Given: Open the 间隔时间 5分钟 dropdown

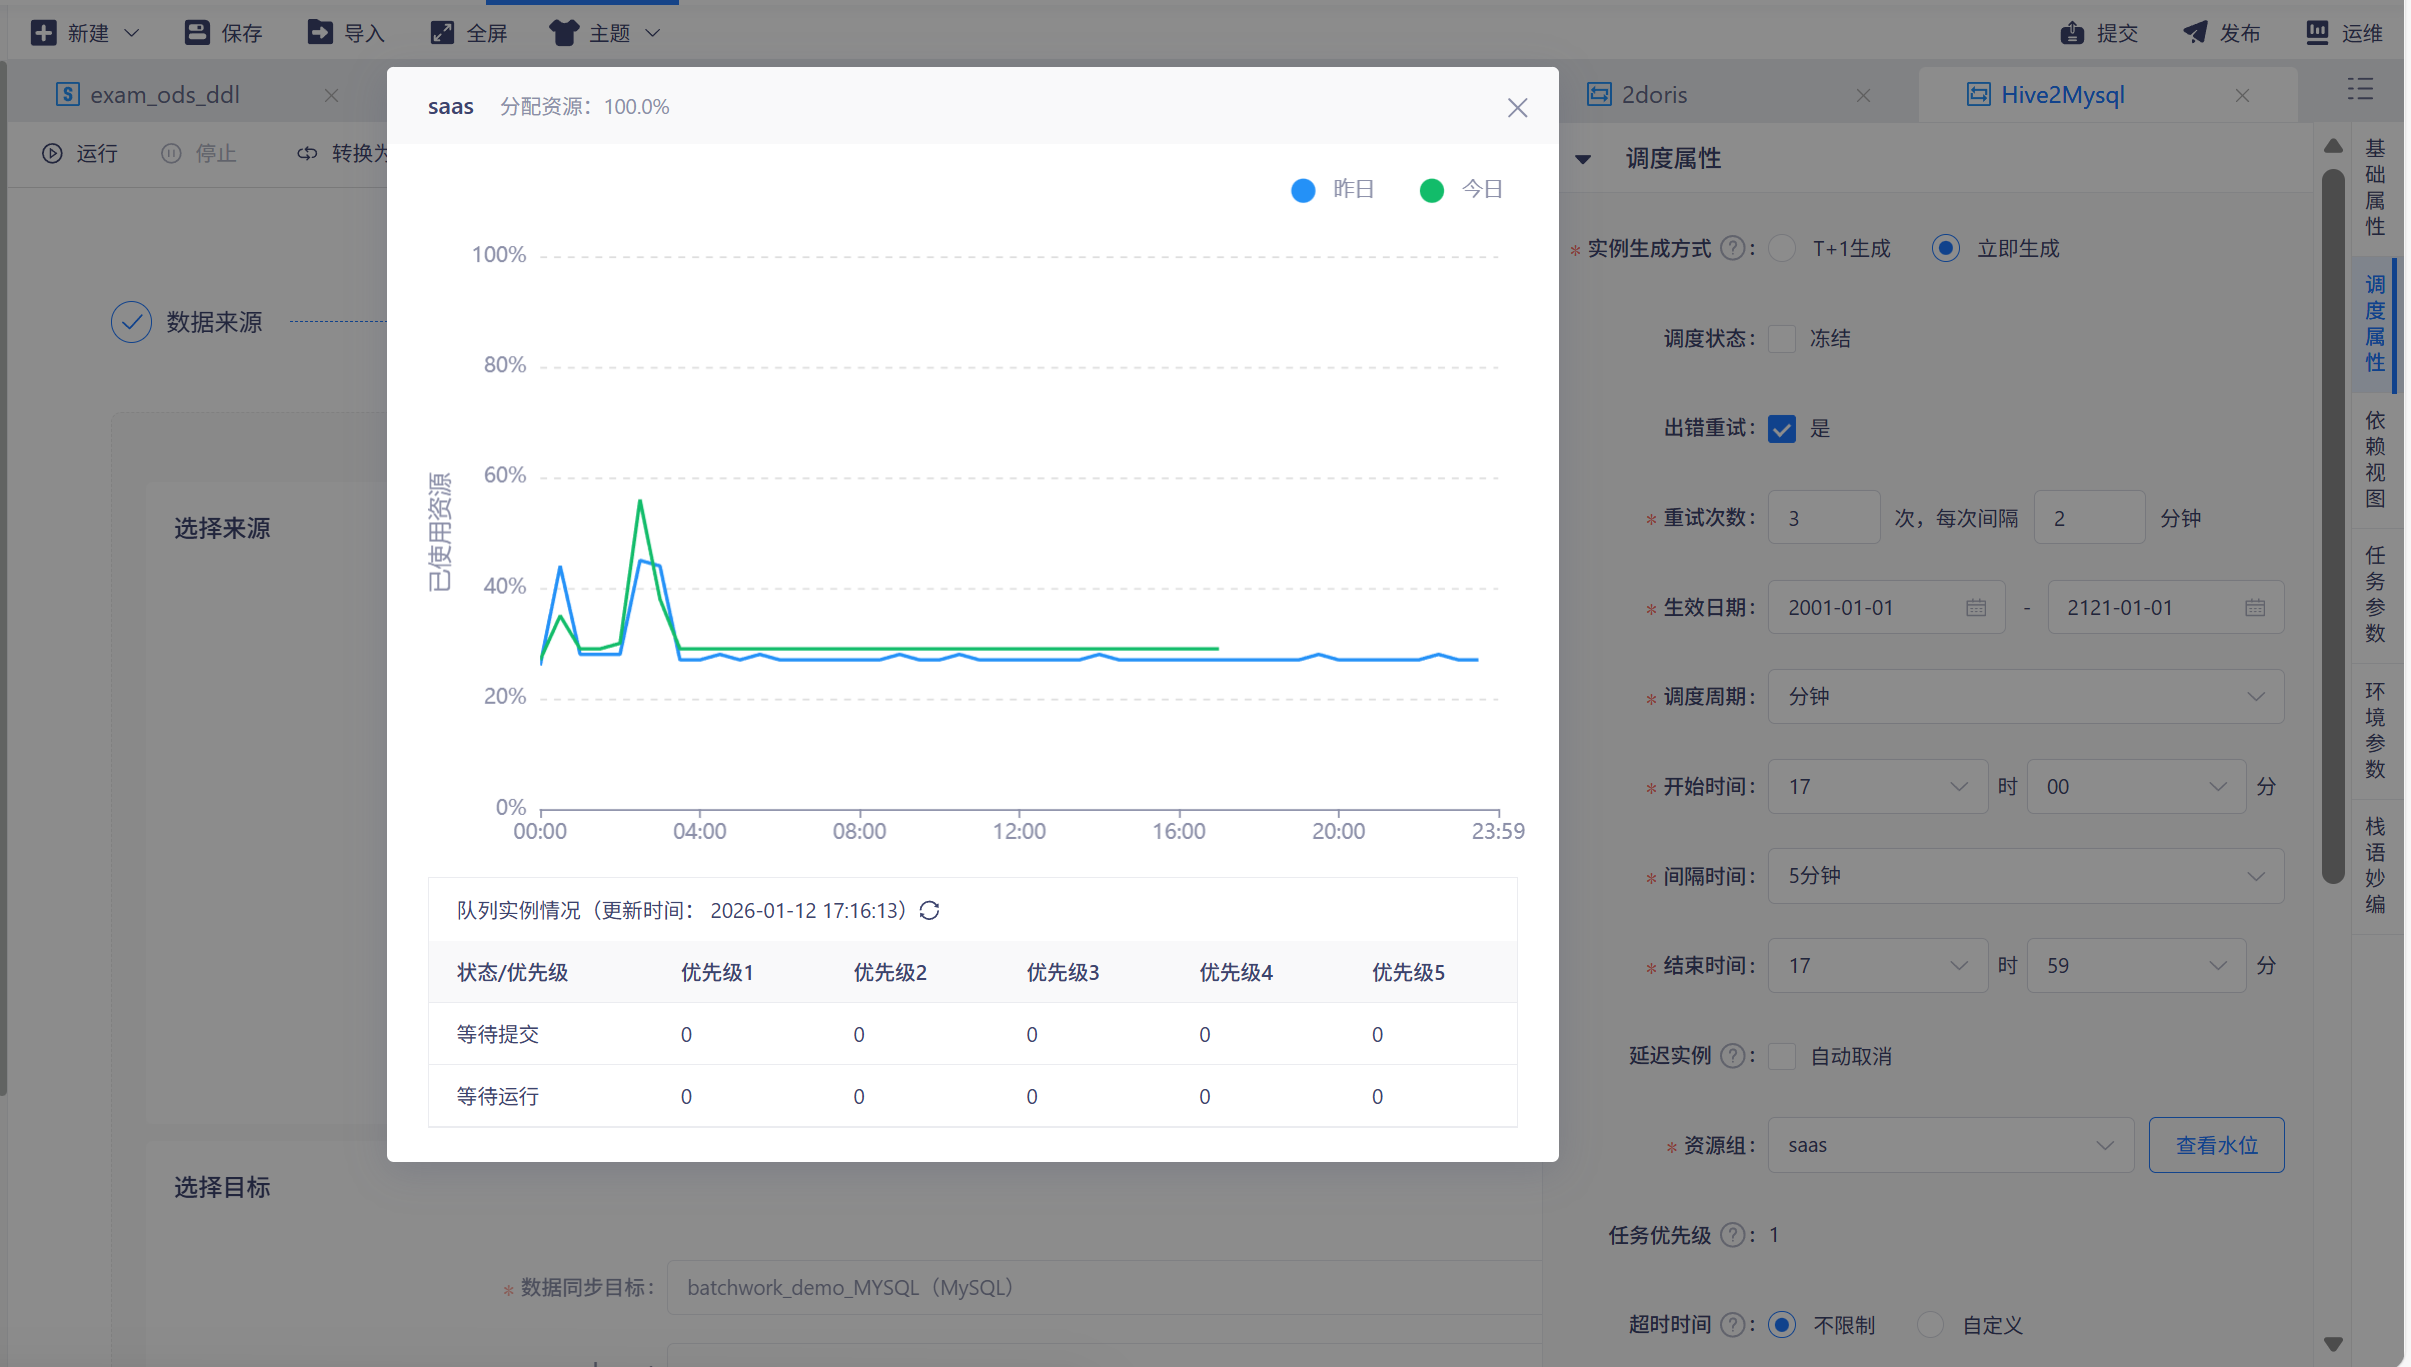Looking at the screenshot, I should 2026,876.
